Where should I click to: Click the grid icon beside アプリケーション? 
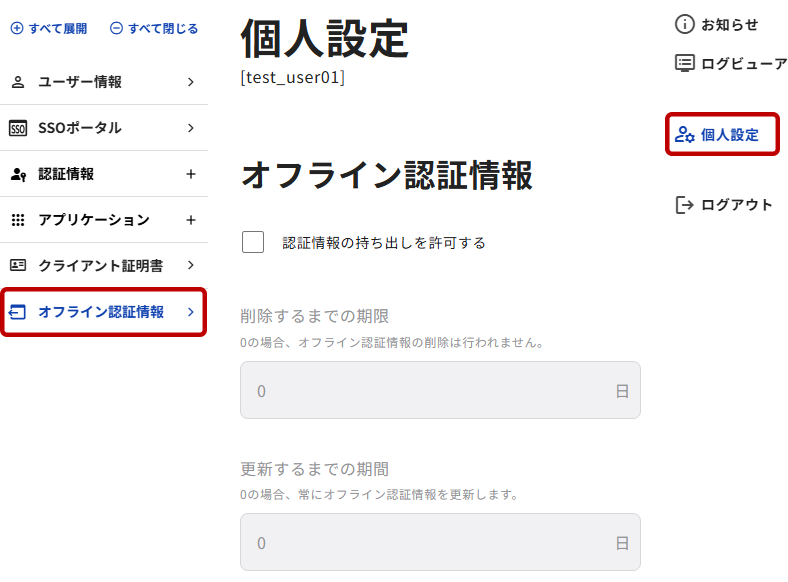point(18,220)
